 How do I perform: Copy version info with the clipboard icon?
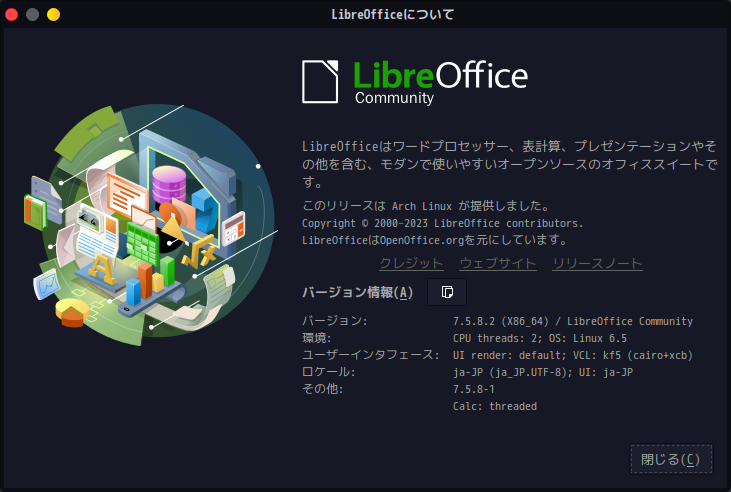(447, 292)
